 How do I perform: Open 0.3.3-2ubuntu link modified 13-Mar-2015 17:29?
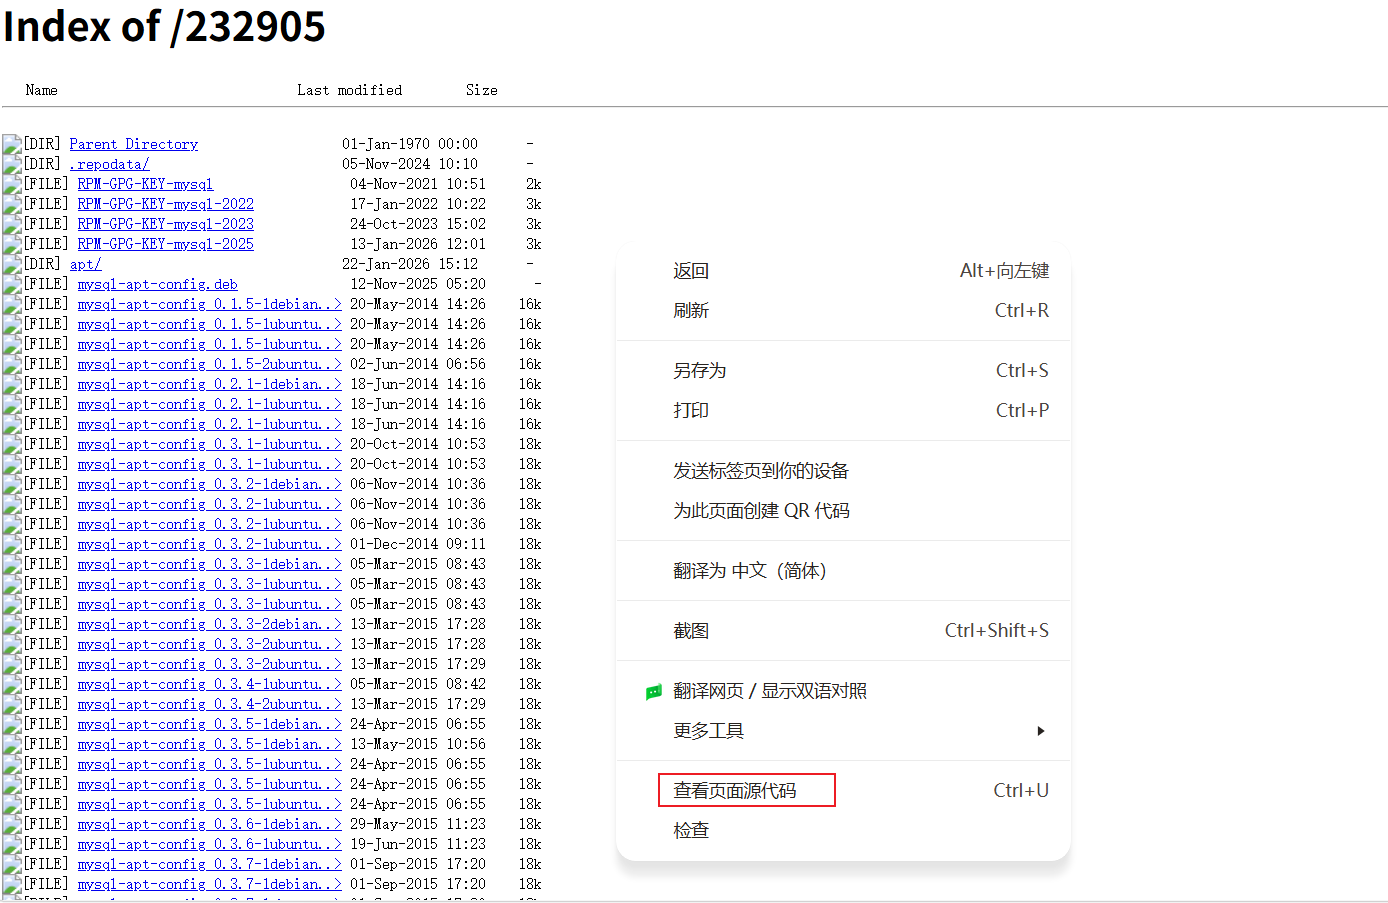(209, 664)
